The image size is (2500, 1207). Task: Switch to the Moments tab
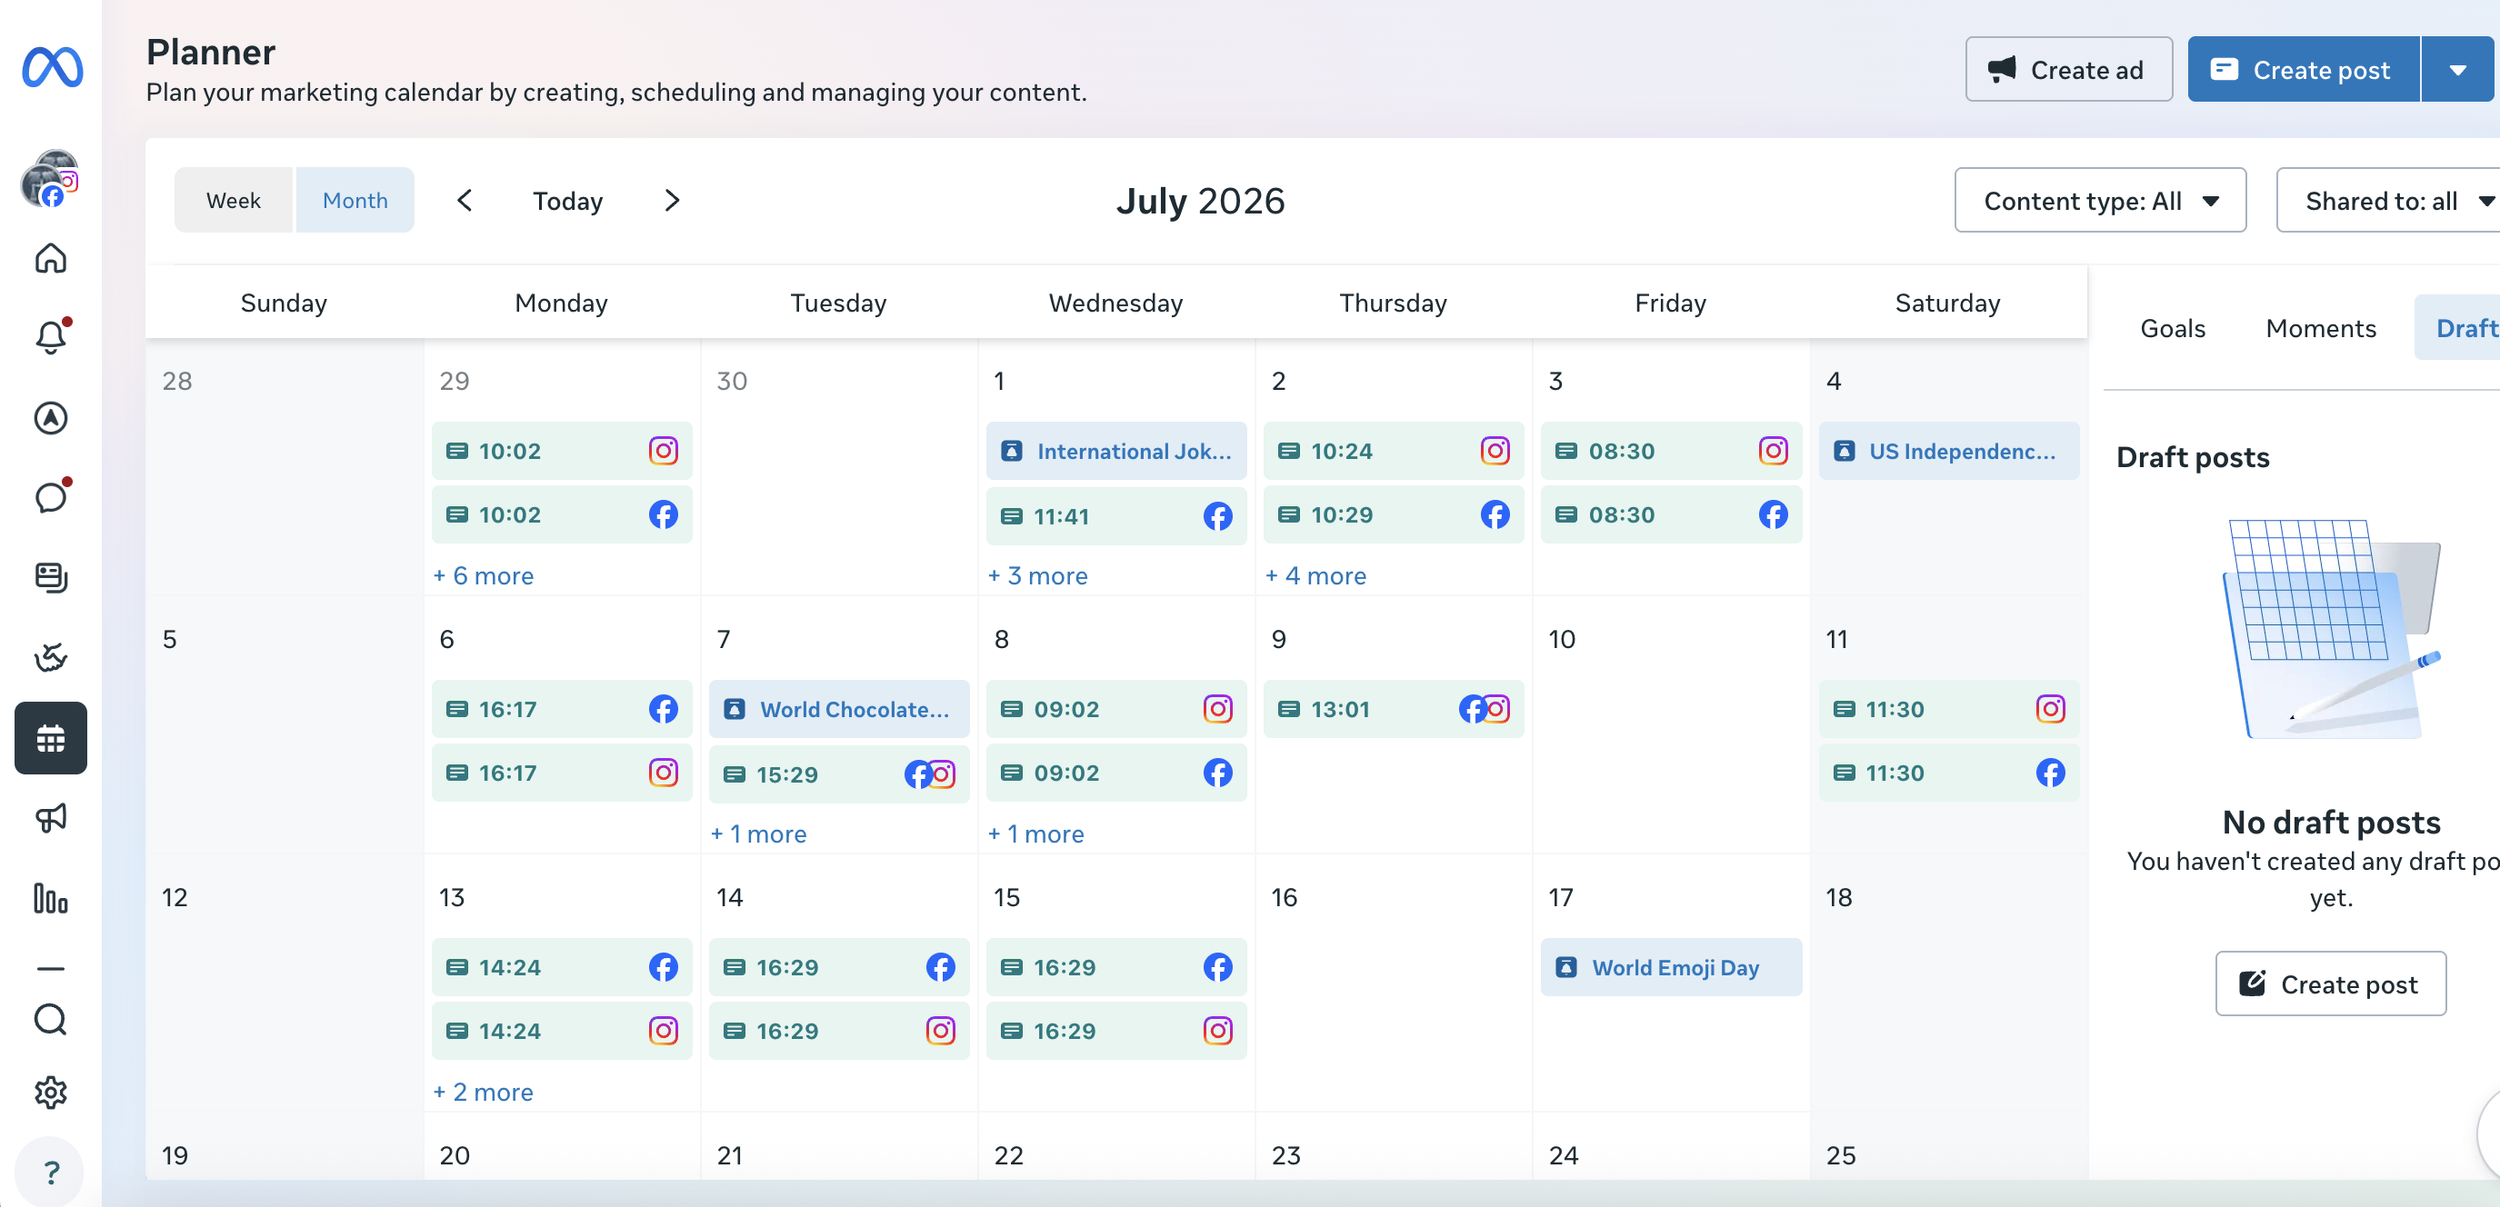click(2321, 328)
